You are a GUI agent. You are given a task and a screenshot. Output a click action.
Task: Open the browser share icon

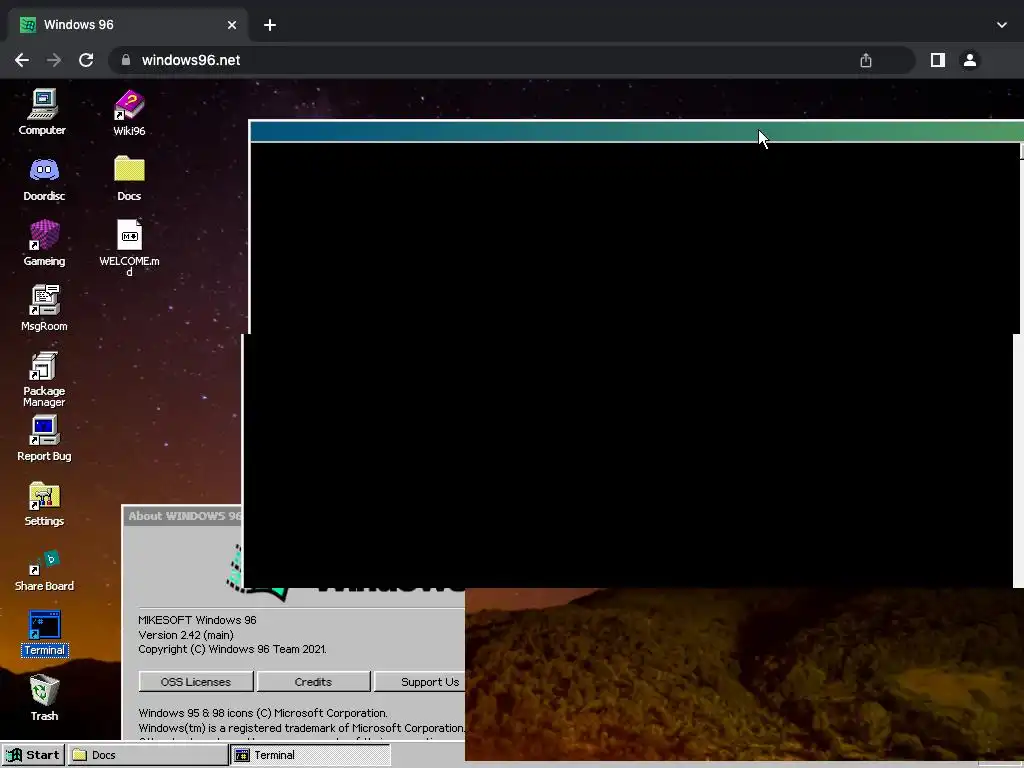point(866,60)
